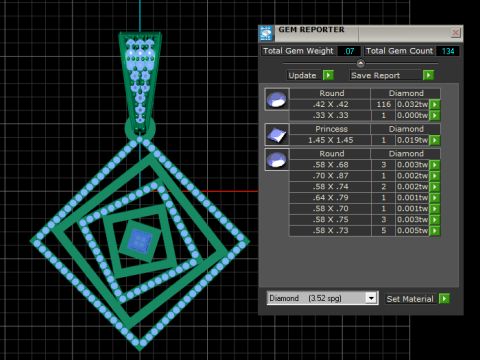Click the green arrow for the .58 X .70 row
Viewport: 480px width, 360px height.
(435, 209)
